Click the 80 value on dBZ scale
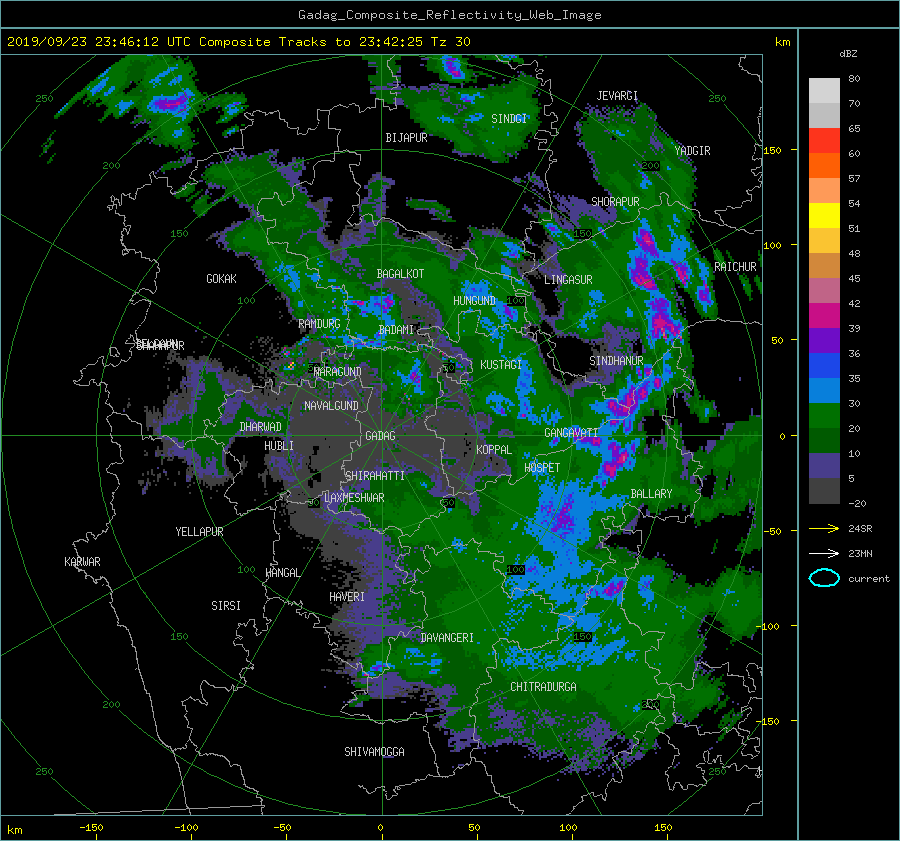900x841 pixels. click(x=854, y=78)
